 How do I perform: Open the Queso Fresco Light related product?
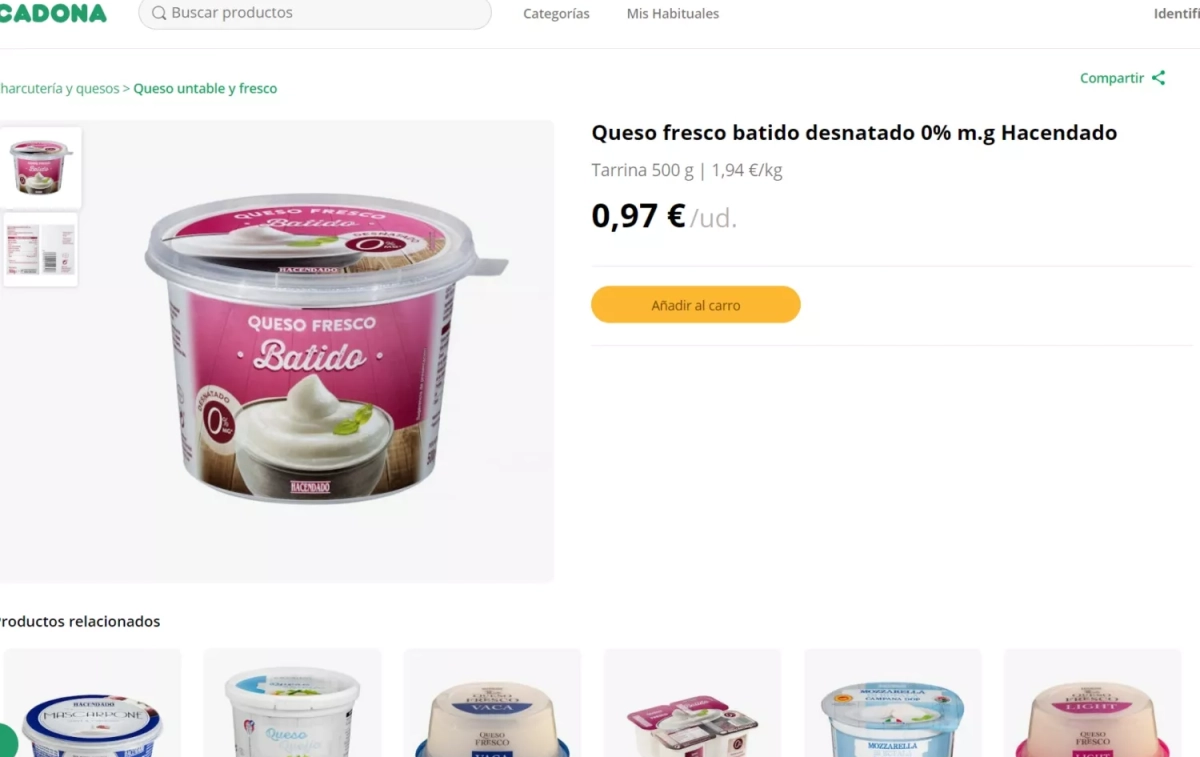[1092, 703]
